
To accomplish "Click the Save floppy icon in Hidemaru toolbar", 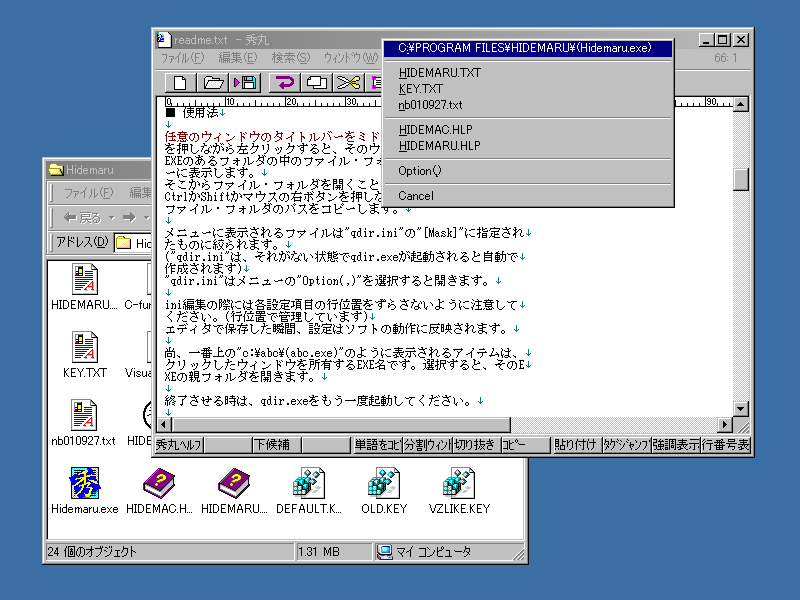I will 246,82.
